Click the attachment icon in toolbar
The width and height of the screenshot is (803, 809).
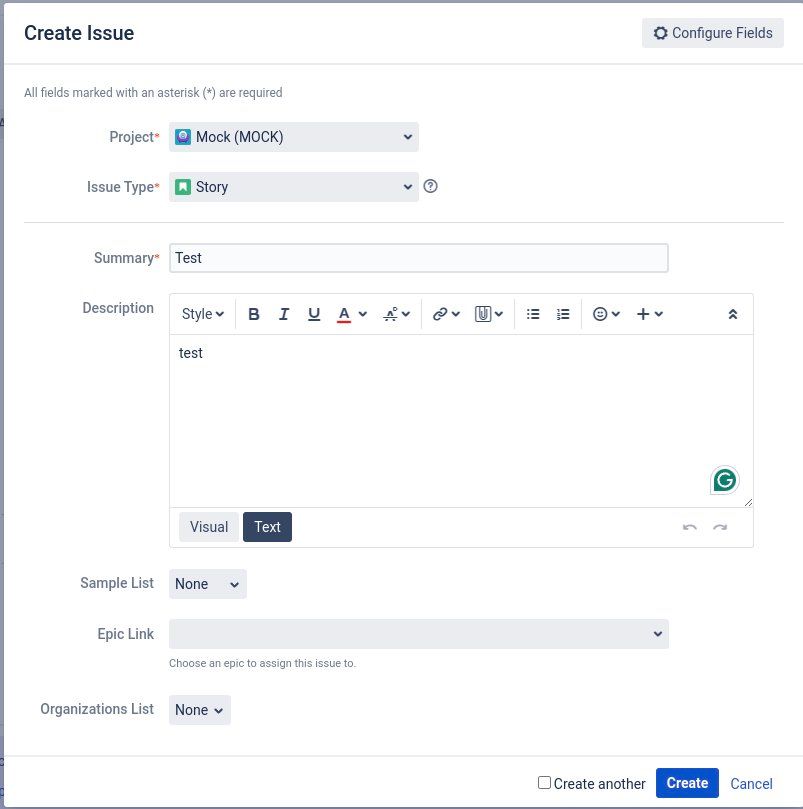click(x=483, y=314)
